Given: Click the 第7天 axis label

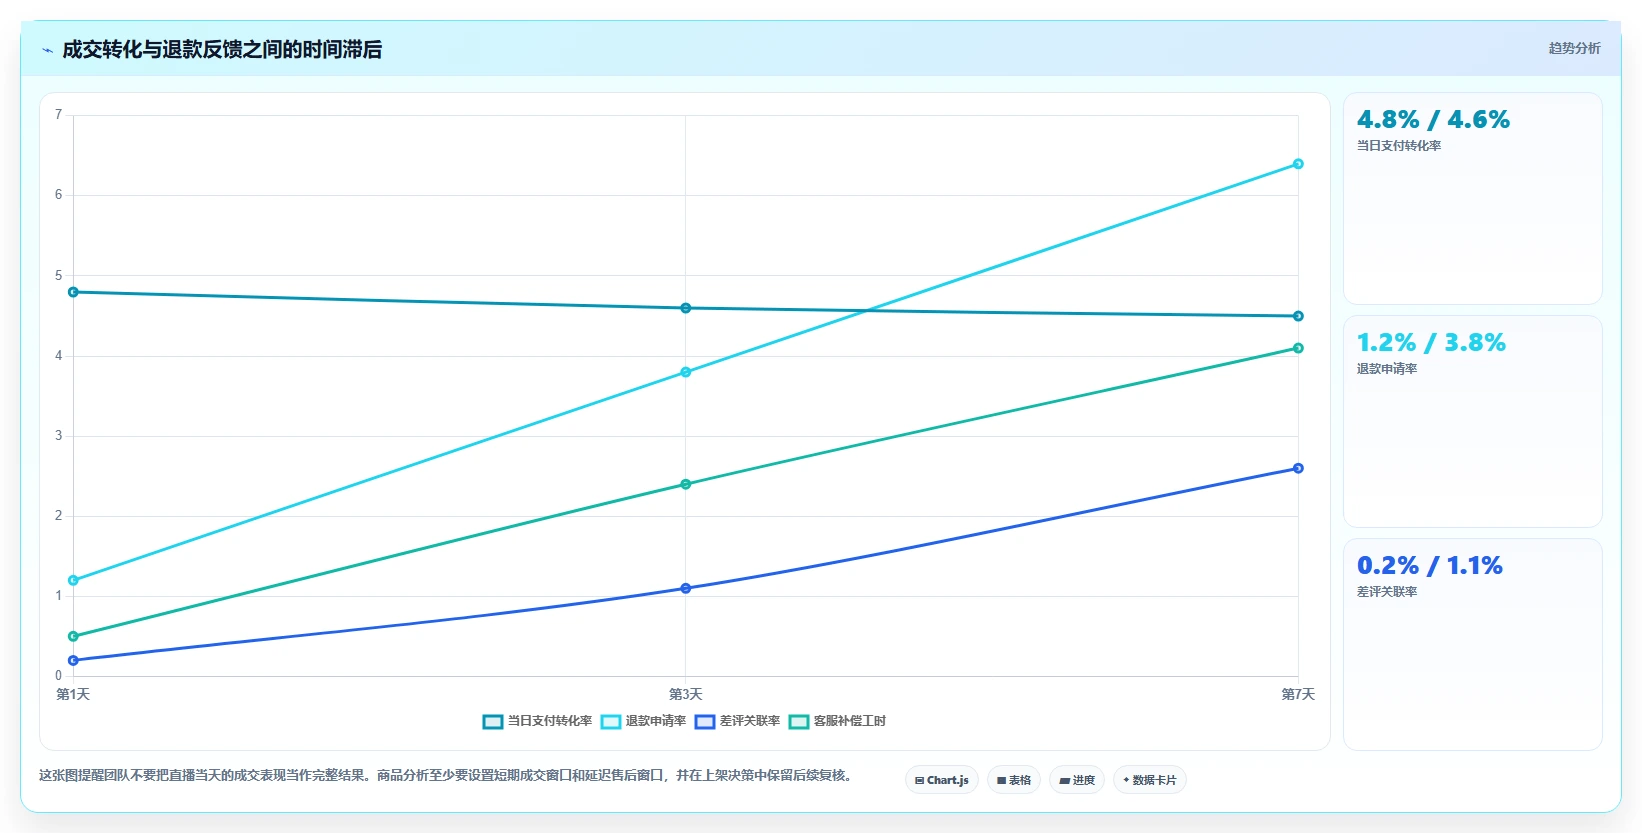Looking at the screenshot, I should tap(1298, 694).
